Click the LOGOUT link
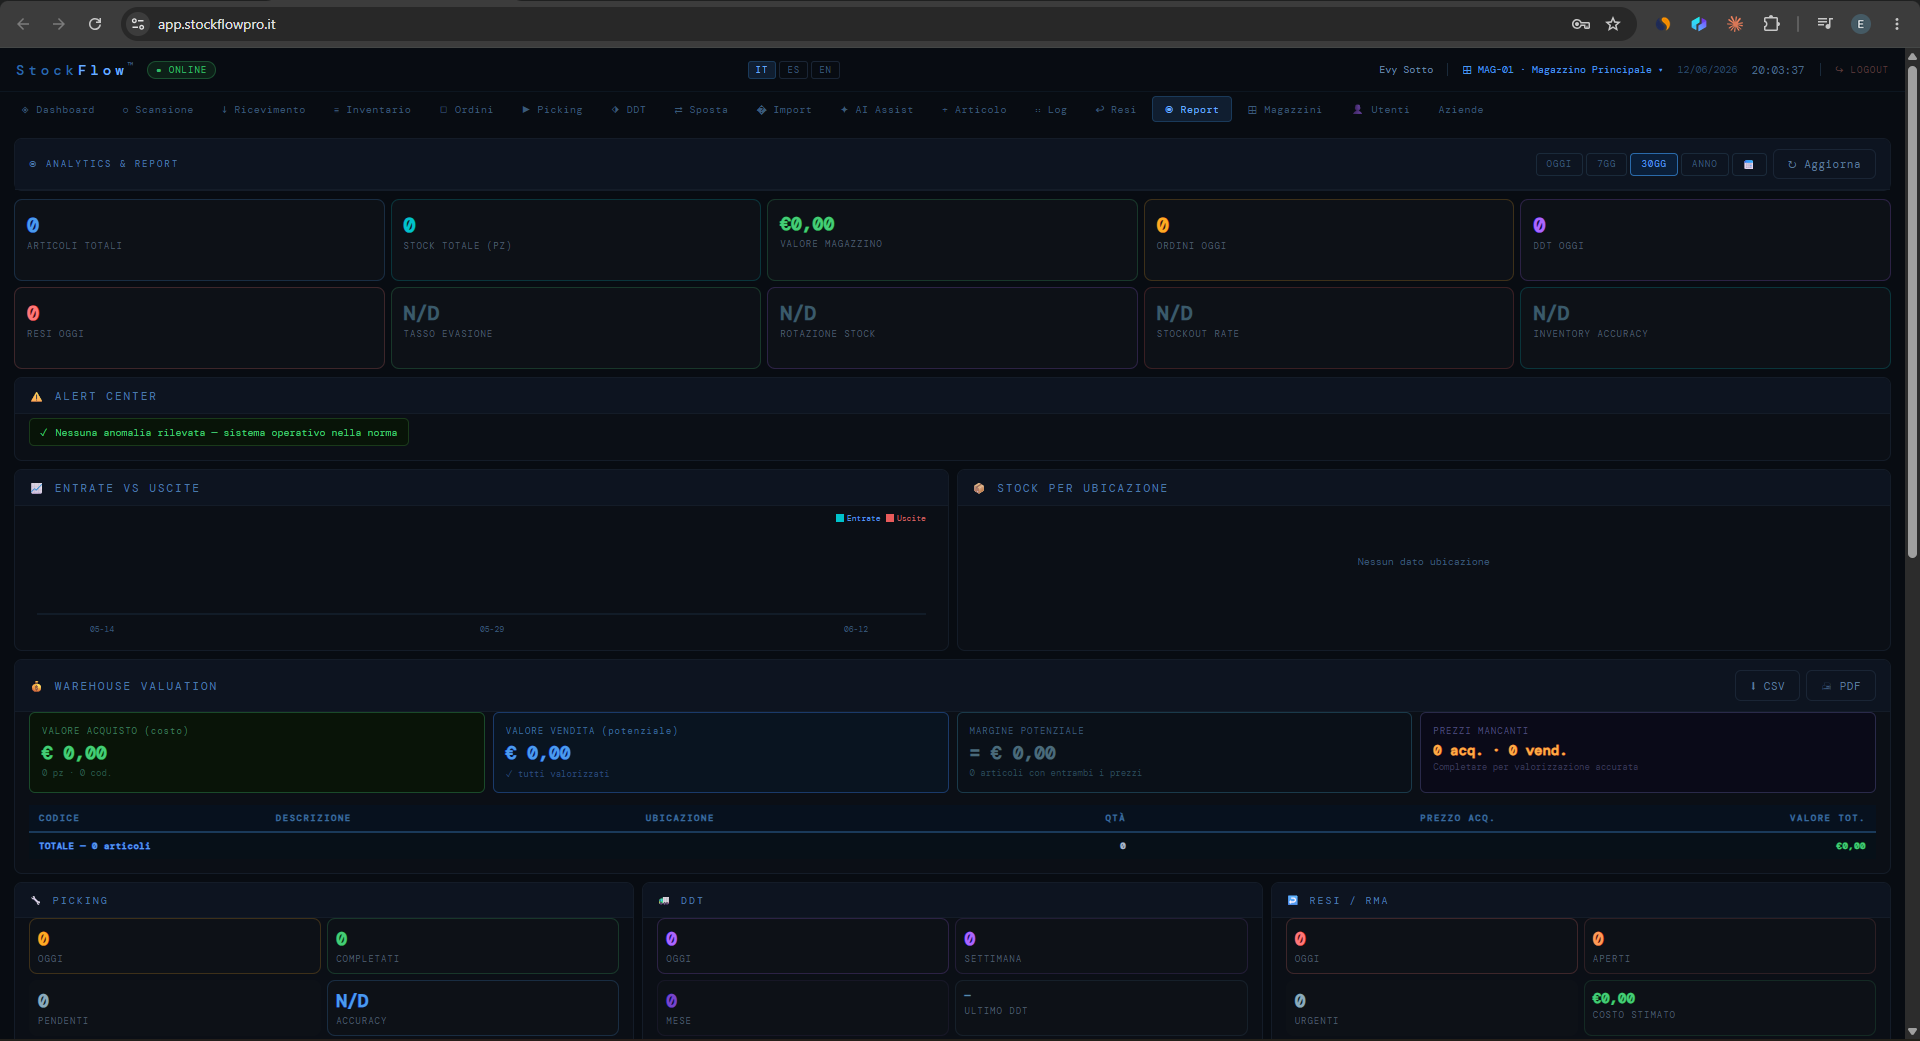Image resolution: width=1920 pixels, height=1041 pixels. click(x=1861, y=70)
